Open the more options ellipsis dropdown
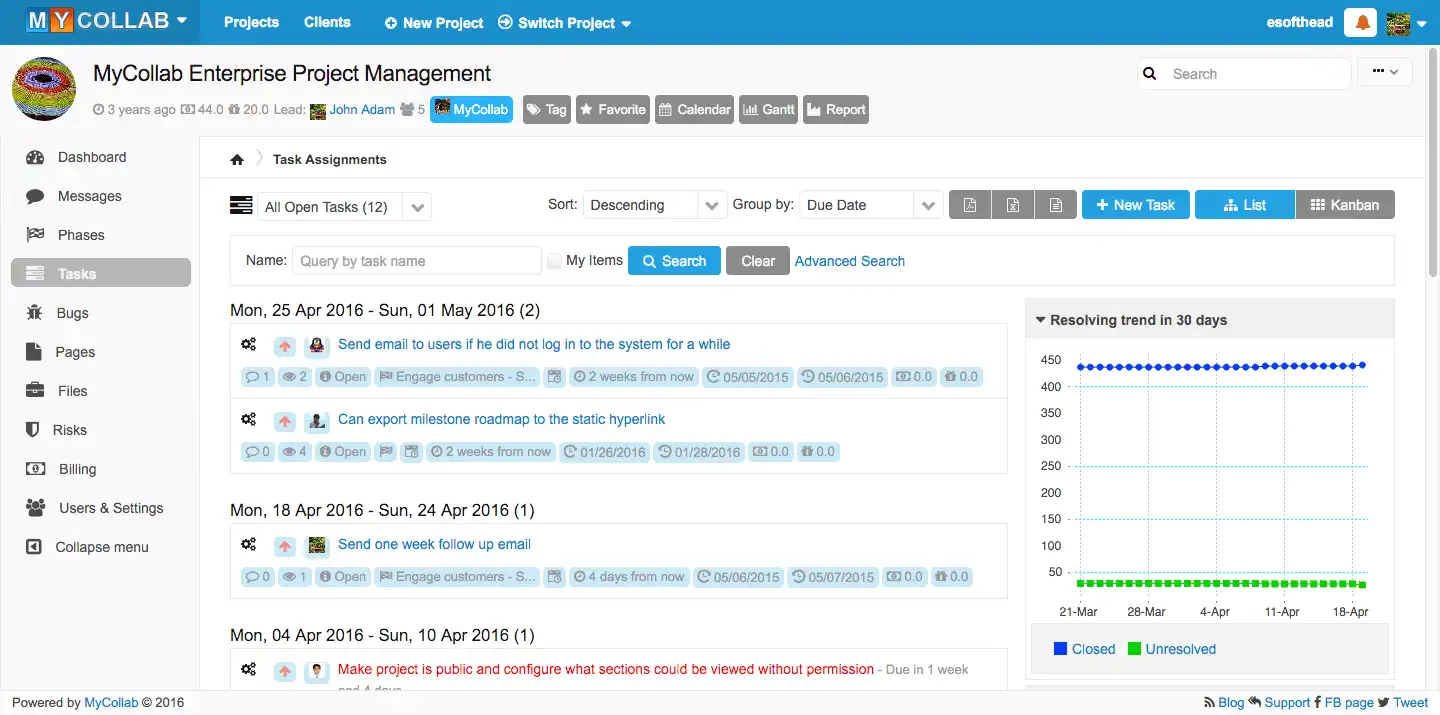The height and width of the screenshot is (715, 1440). [x=1385, y=72]
